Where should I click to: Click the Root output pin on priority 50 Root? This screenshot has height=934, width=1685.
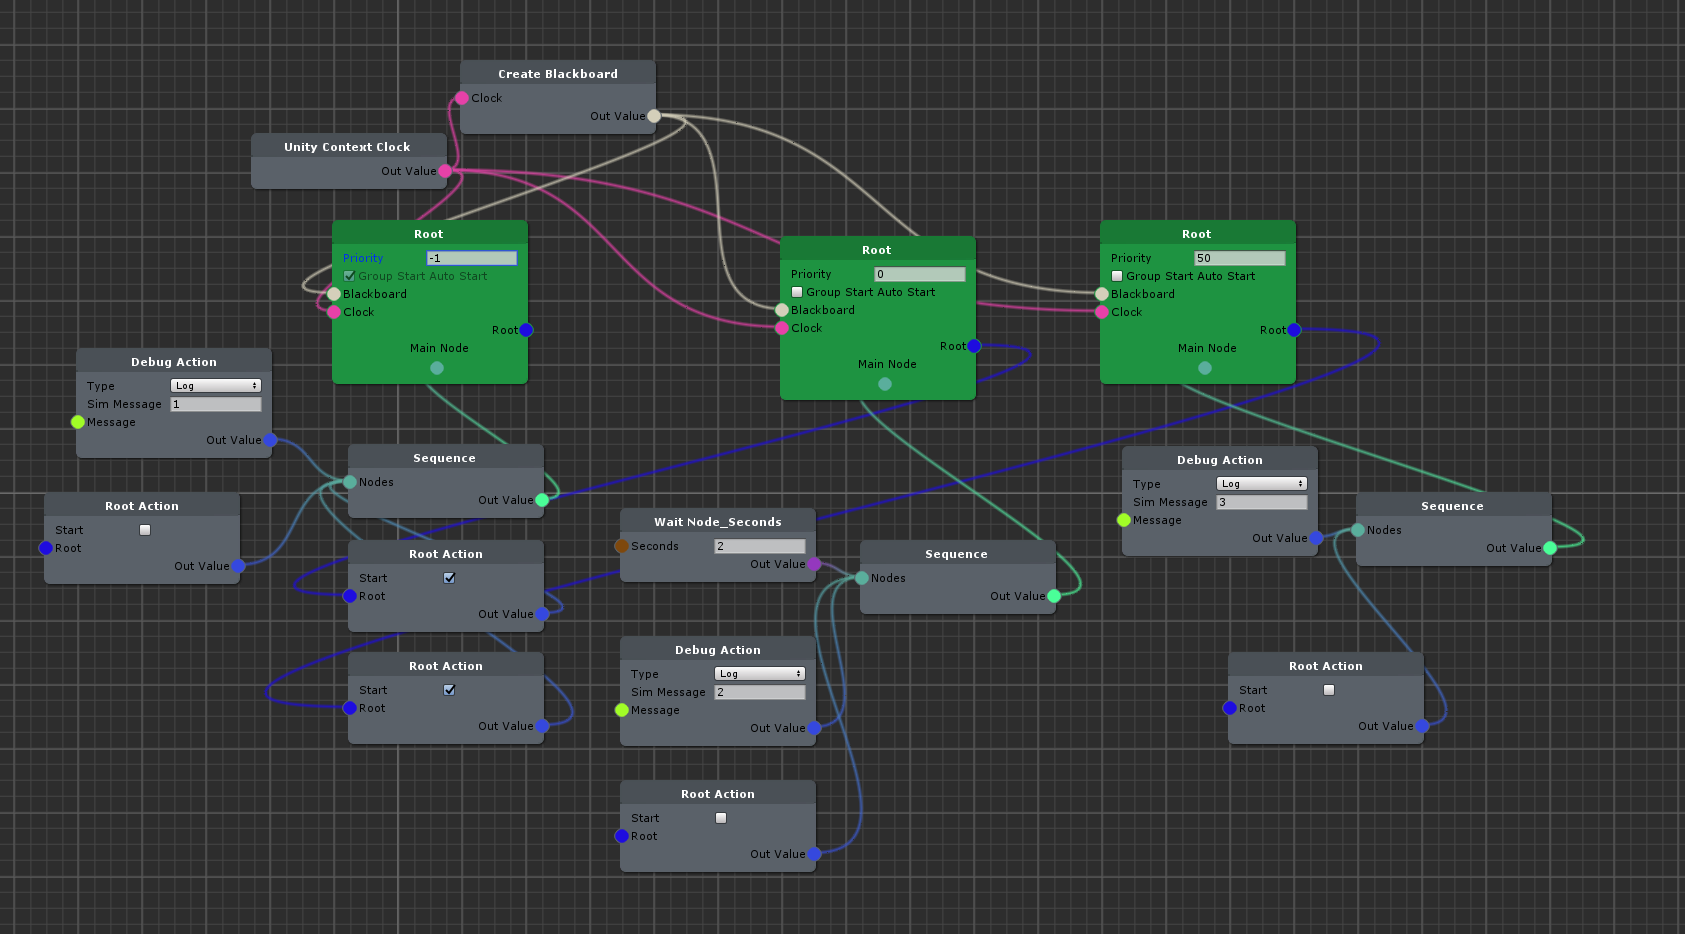1293,330
